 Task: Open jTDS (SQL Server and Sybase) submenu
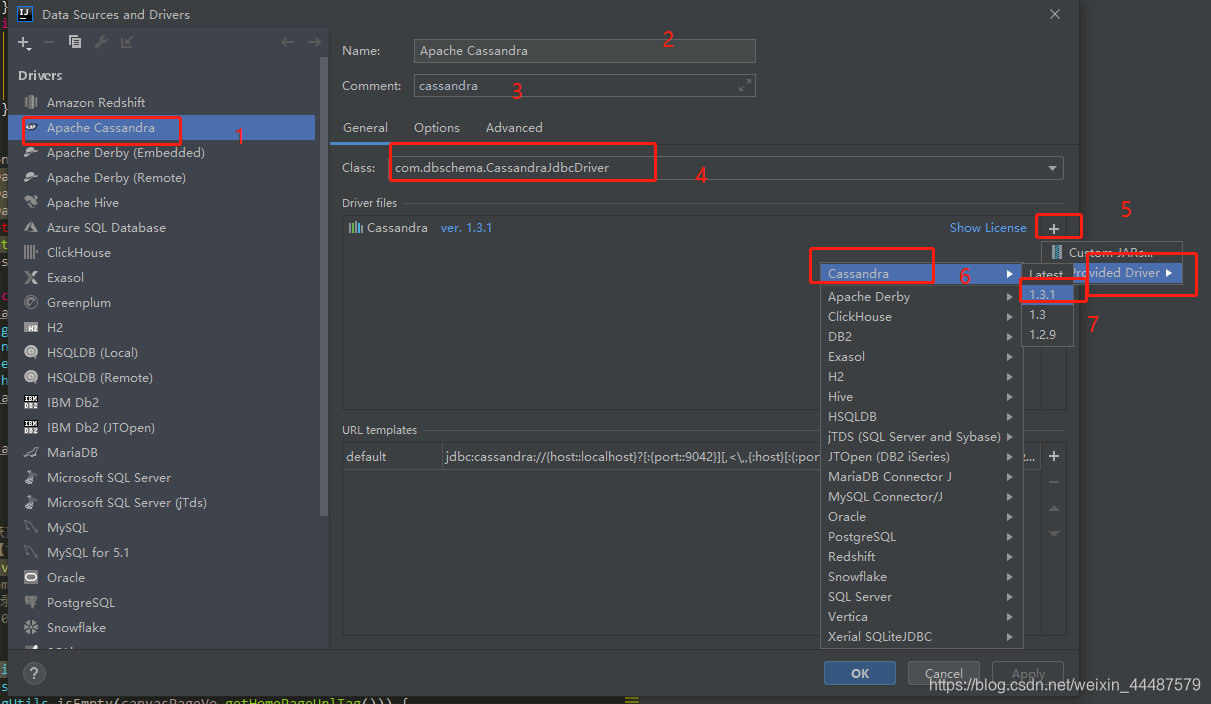coord(920,436)
